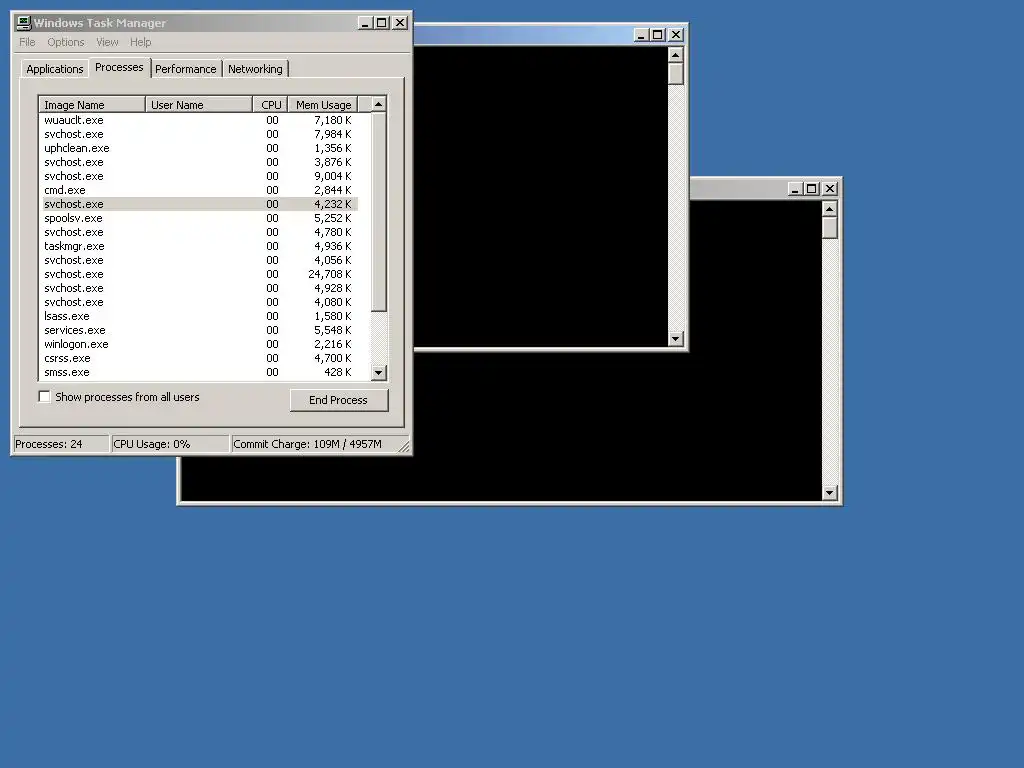Click upper console scroll down arrow
The image size is (1024, 768).
point(676,339)
